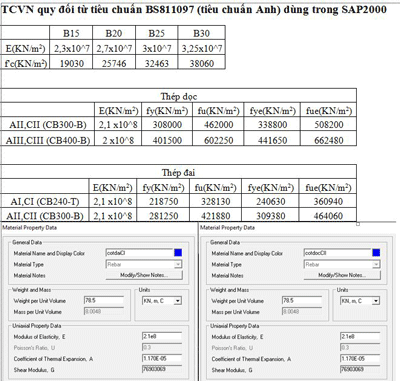Image resolution: width=400 pixels, height=381 pixels.
Task: Click the Shear Modulus field in right dialog
Action: (360, 369)
